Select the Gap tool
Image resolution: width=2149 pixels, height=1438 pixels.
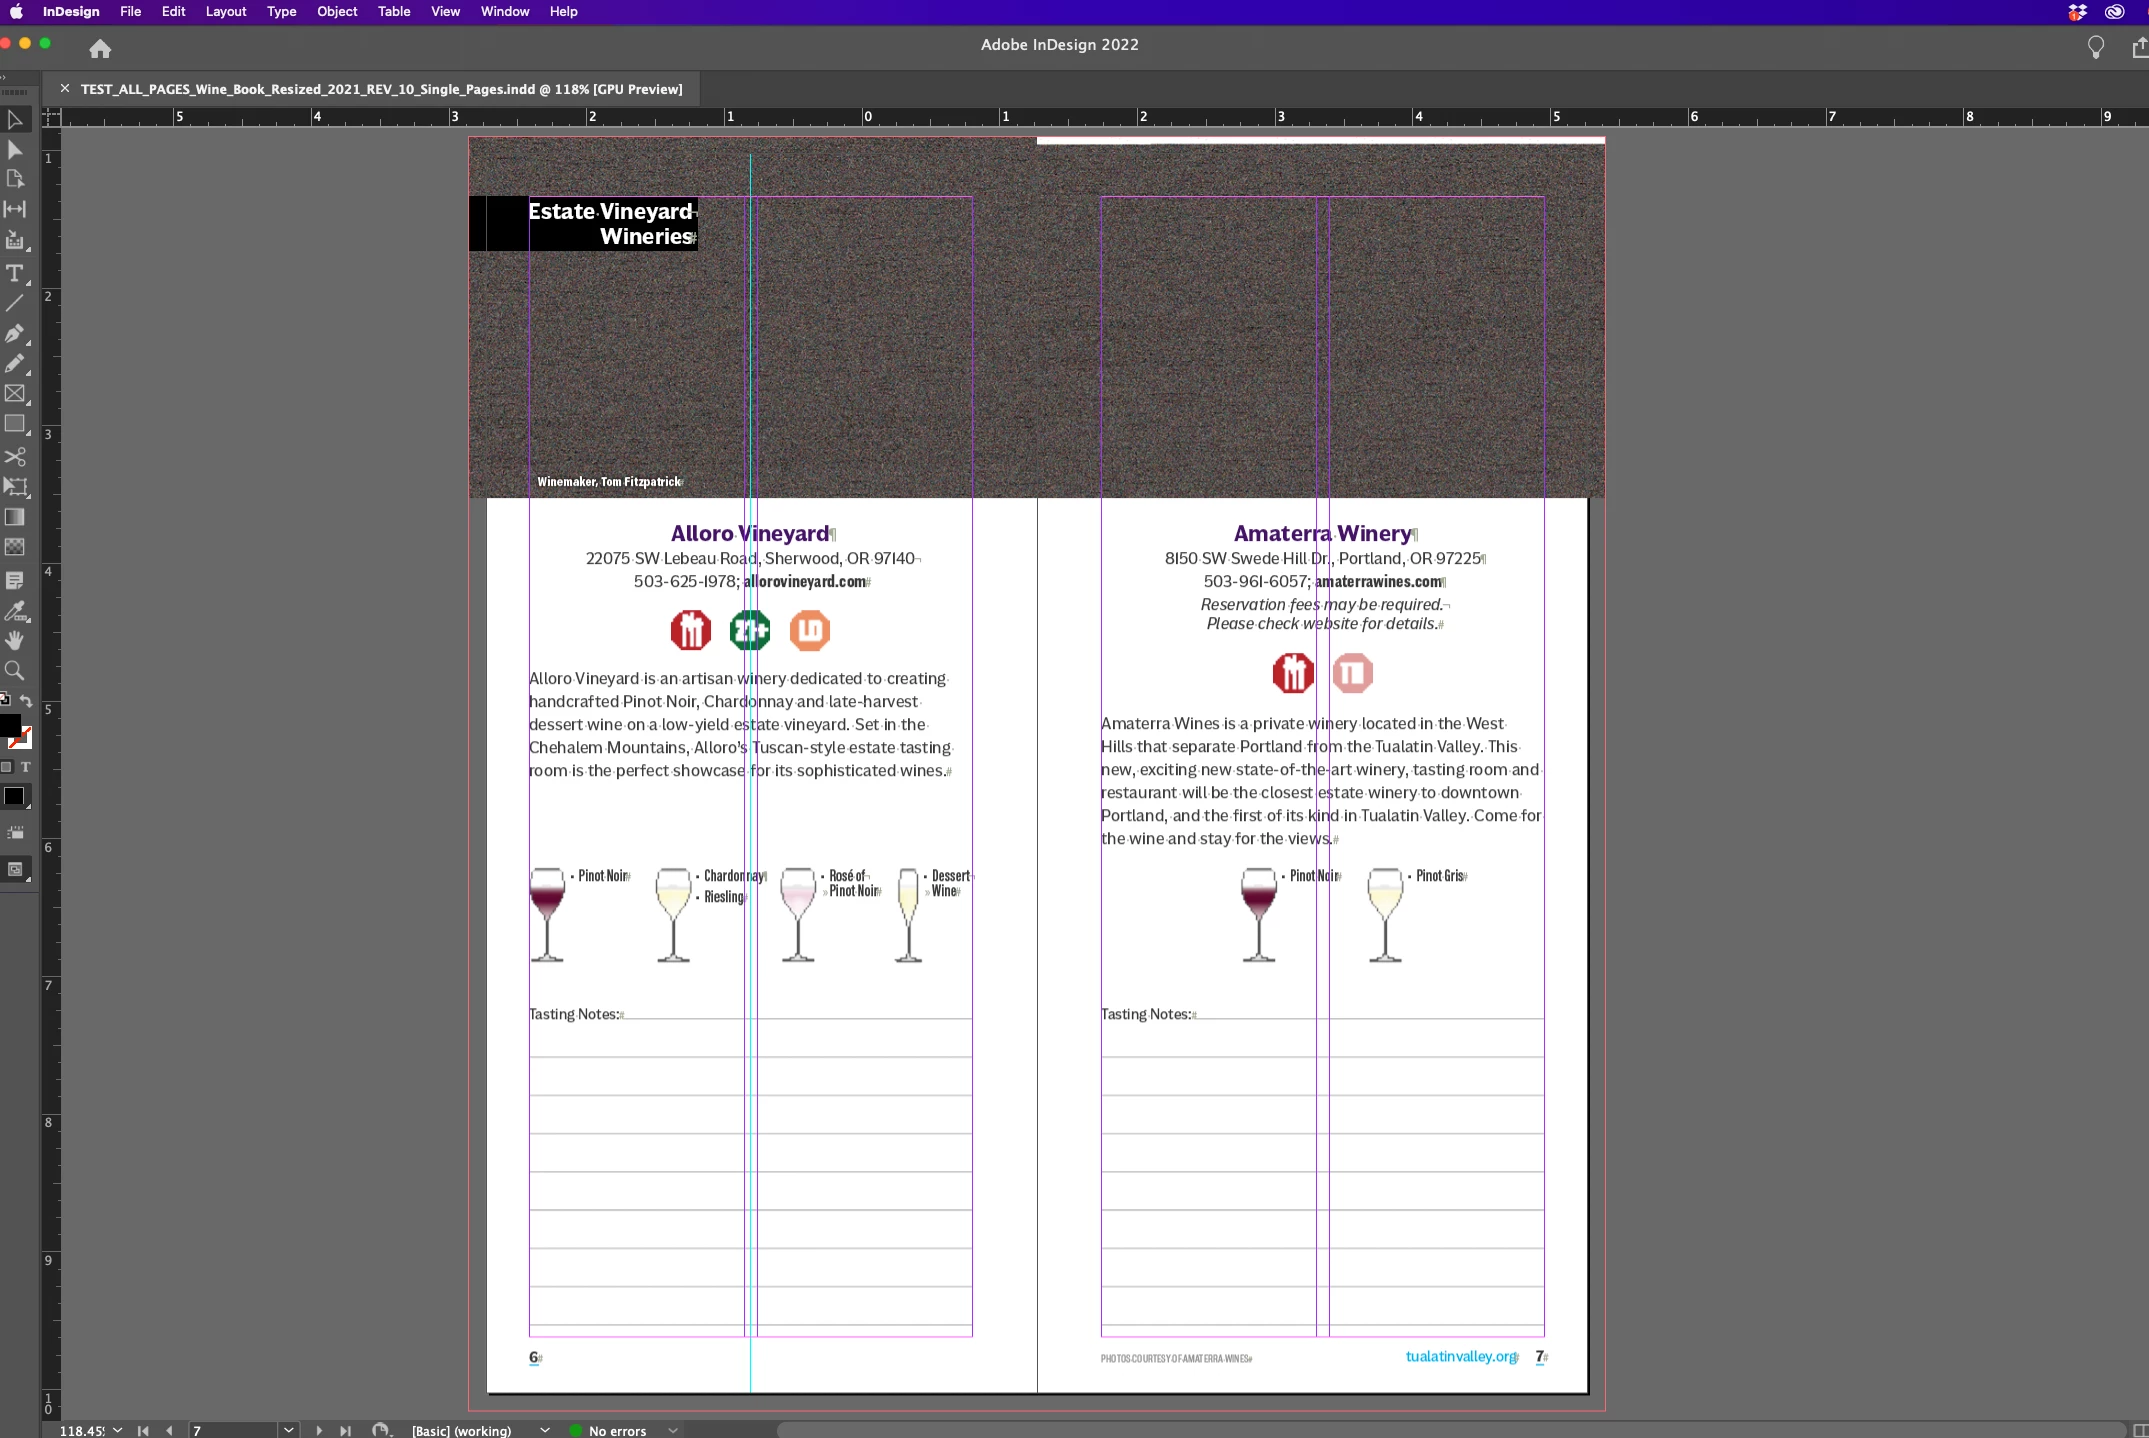pos(15,209)
